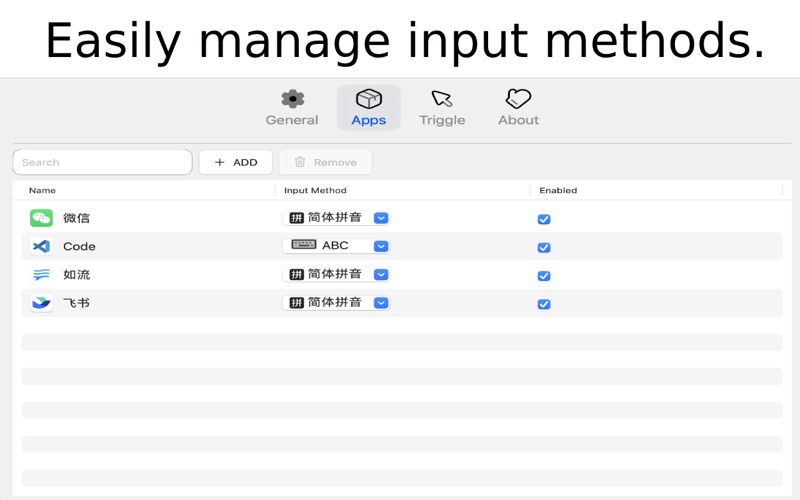Click the VS Code app icon

pos(41,246)
